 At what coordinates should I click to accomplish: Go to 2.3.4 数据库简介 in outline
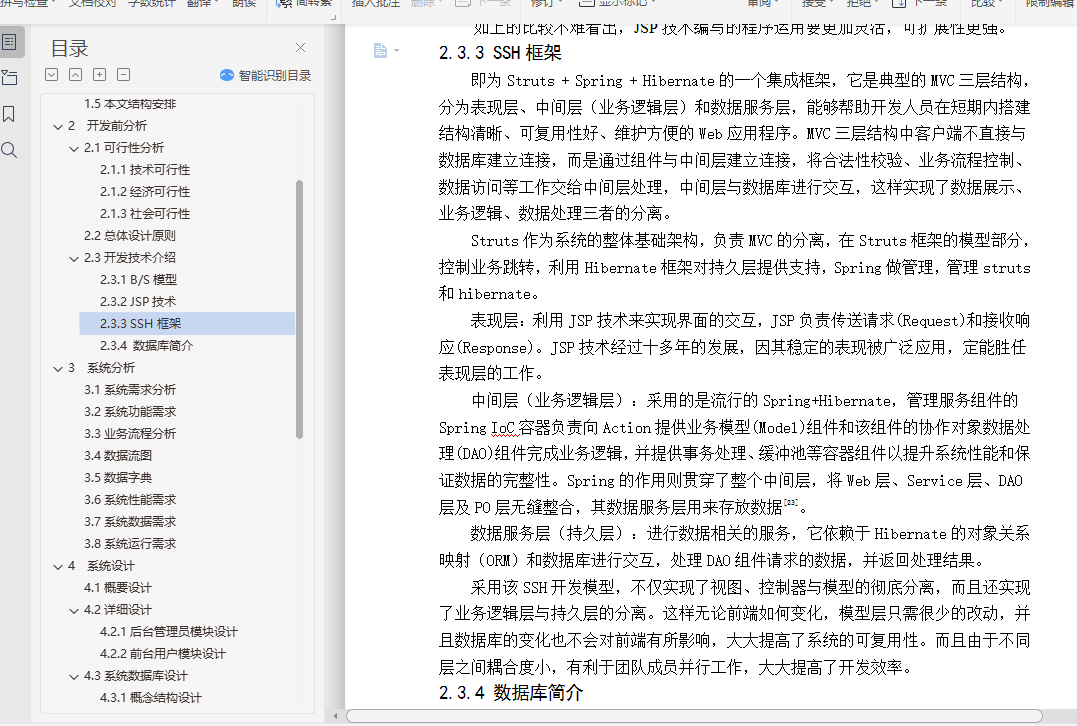point(146,345)
